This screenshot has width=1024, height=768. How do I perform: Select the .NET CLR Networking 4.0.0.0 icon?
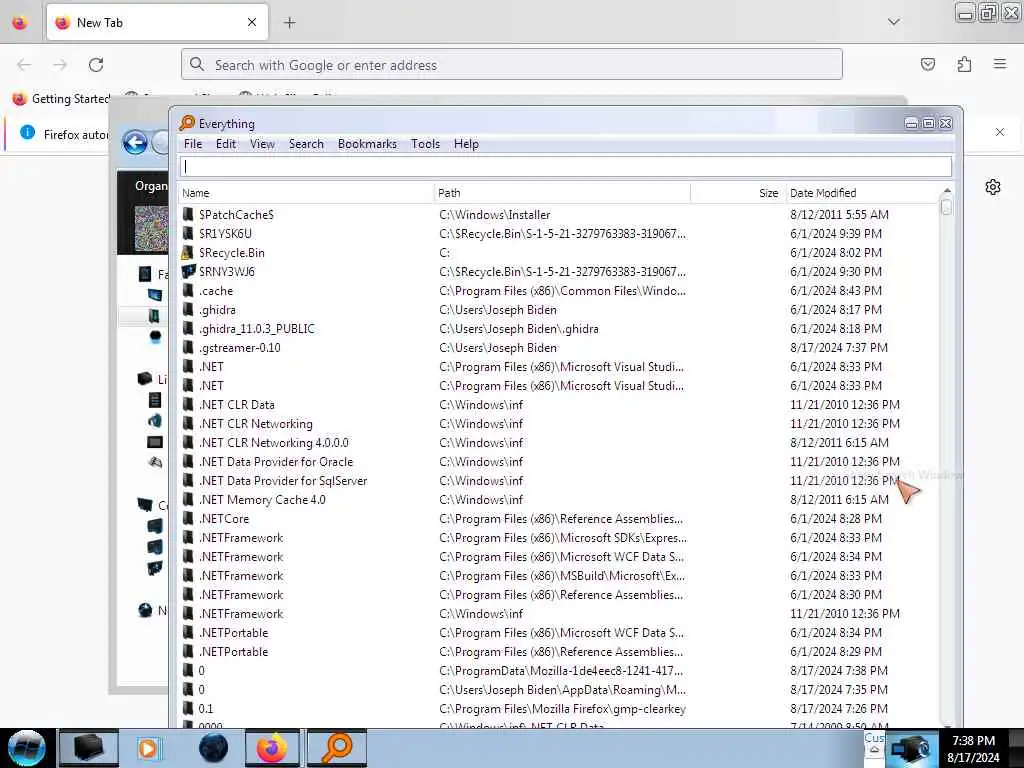(188, 442)
